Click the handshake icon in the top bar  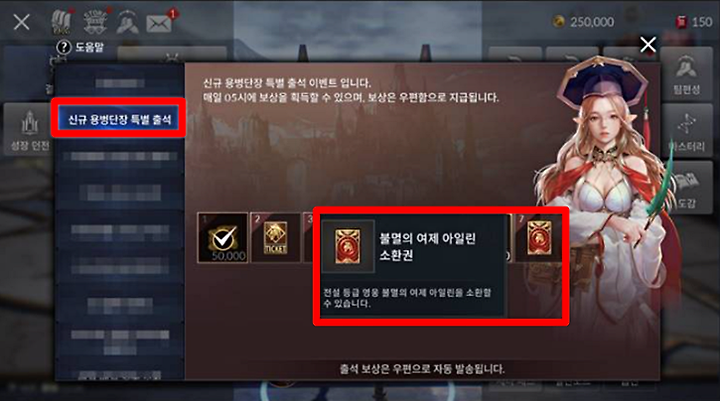coord(127,23)
